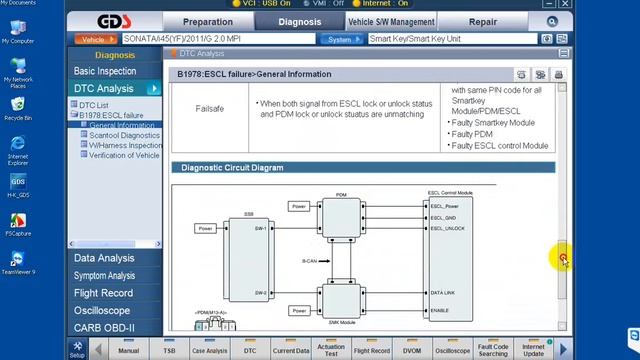
Task: Click ESCL Control Module block in diagram
Action: pyautogui.click(x=451, y=259)
